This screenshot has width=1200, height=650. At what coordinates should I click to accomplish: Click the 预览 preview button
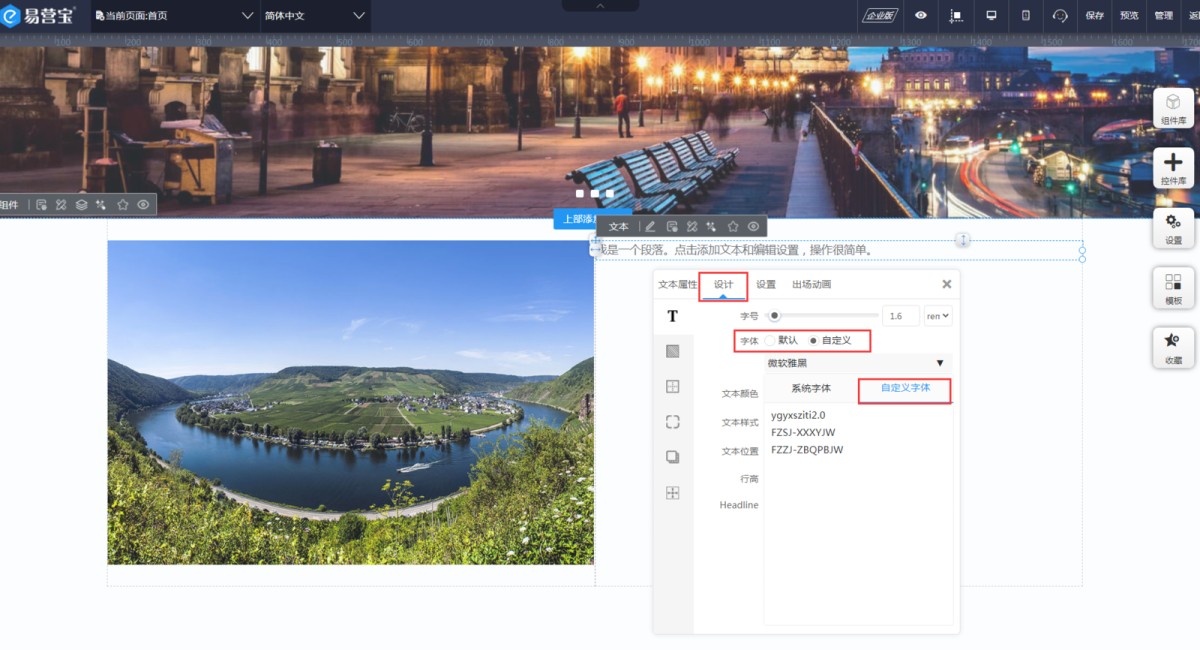[1129, 16]
